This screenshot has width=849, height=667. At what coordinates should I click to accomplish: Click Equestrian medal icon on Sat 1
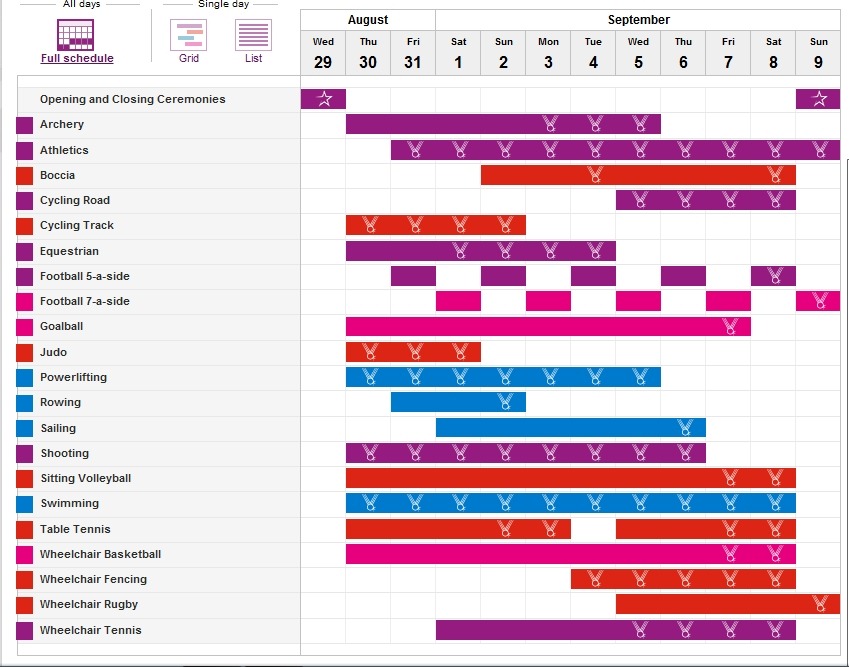(460, 251)
